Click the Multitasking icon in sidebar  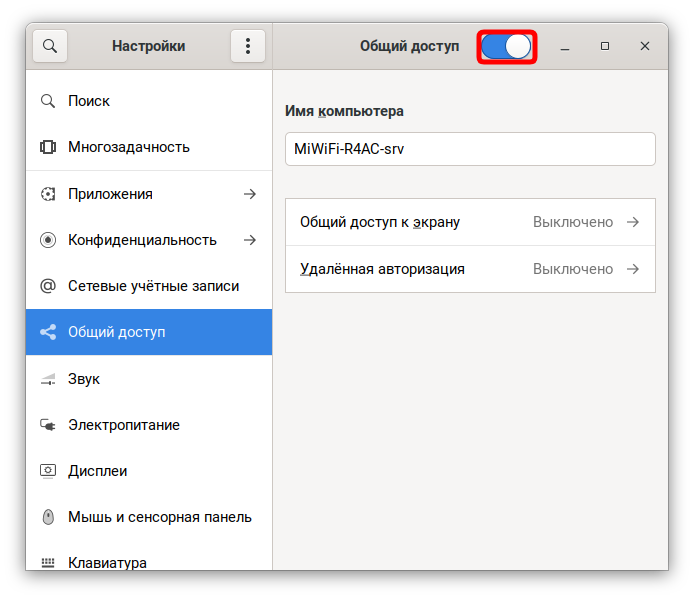click(47, 147)
